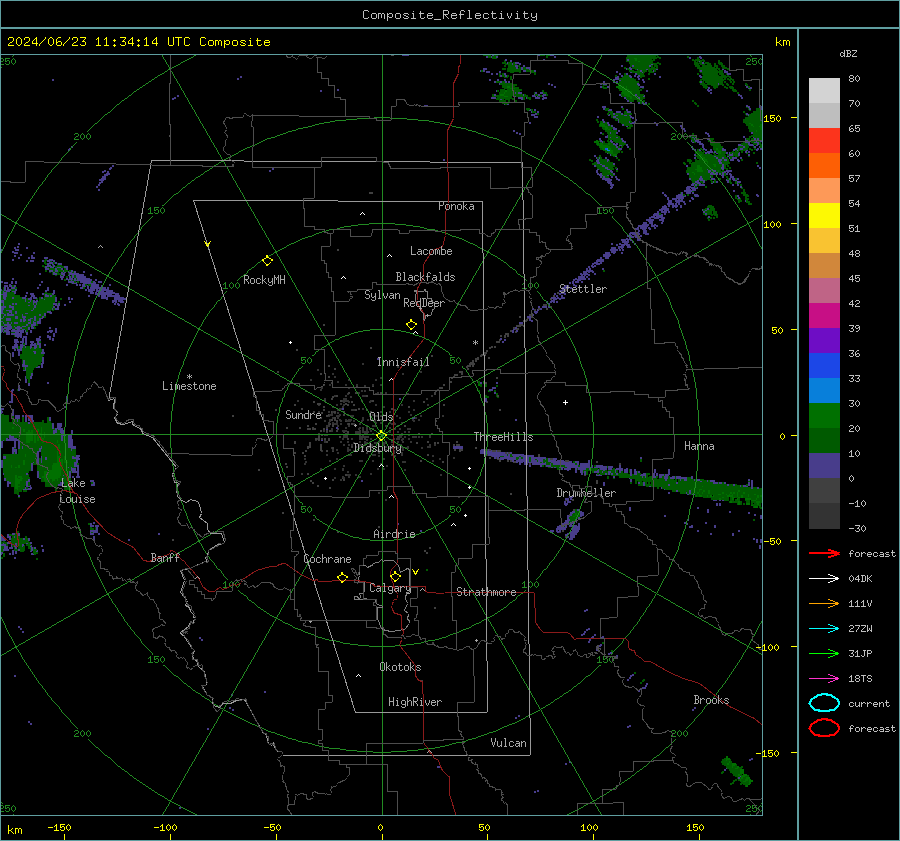Click the magenta 18TS arrow legend icon

coord(824,679)
